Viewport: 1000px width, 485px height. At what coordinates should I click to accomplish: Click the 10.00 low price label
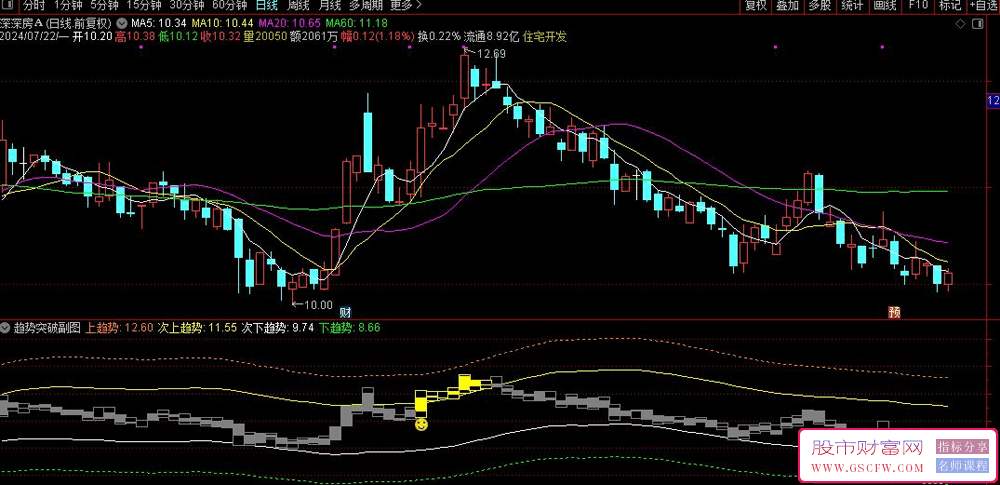(318, 305)
